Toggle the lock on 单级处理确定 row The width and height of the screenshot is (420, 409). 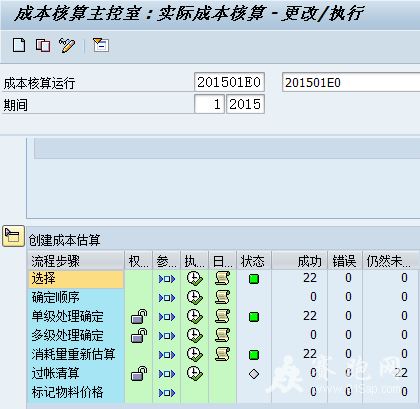(x=139, y=316)
